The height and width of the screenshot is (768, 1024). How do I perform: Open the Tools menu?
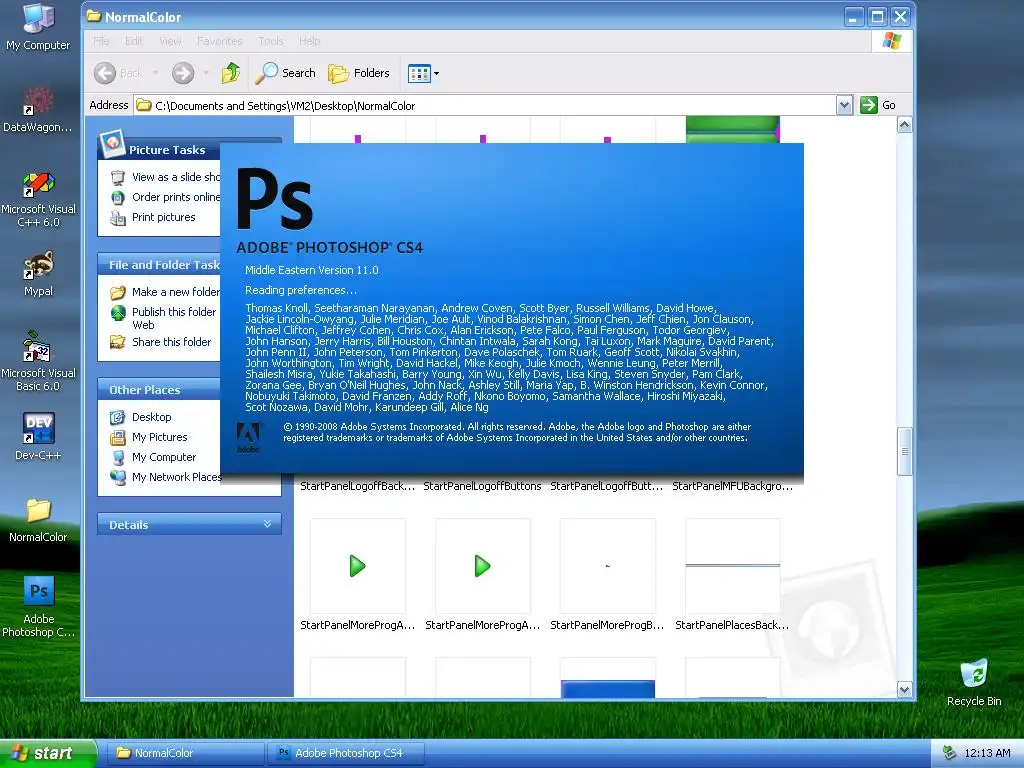[270, 41]
